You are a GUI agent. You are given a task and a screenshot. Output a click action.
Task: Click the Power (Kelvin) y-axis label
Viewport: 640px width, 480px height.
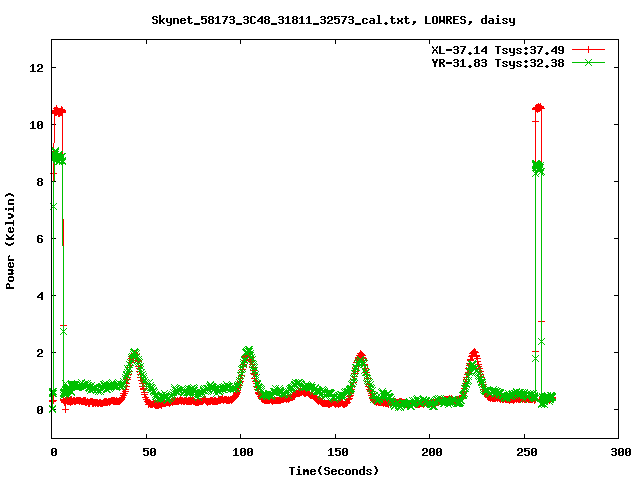[11, 239]
